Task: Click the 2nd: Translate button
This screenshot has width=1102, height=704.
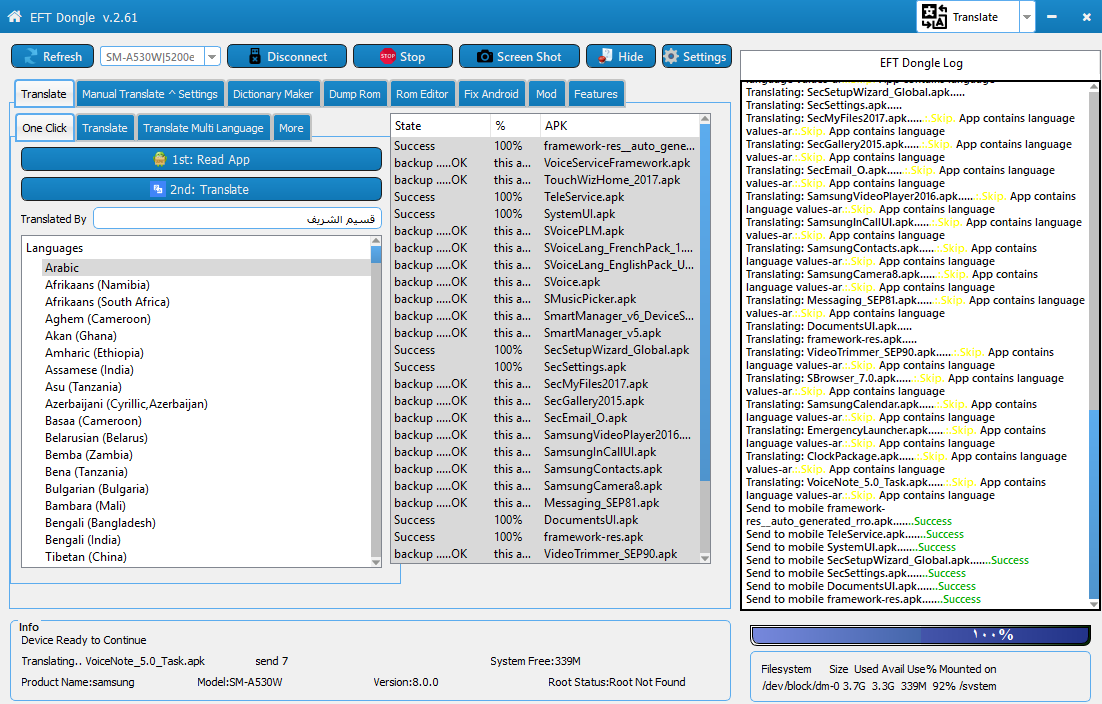Action: tap(201, 189)
